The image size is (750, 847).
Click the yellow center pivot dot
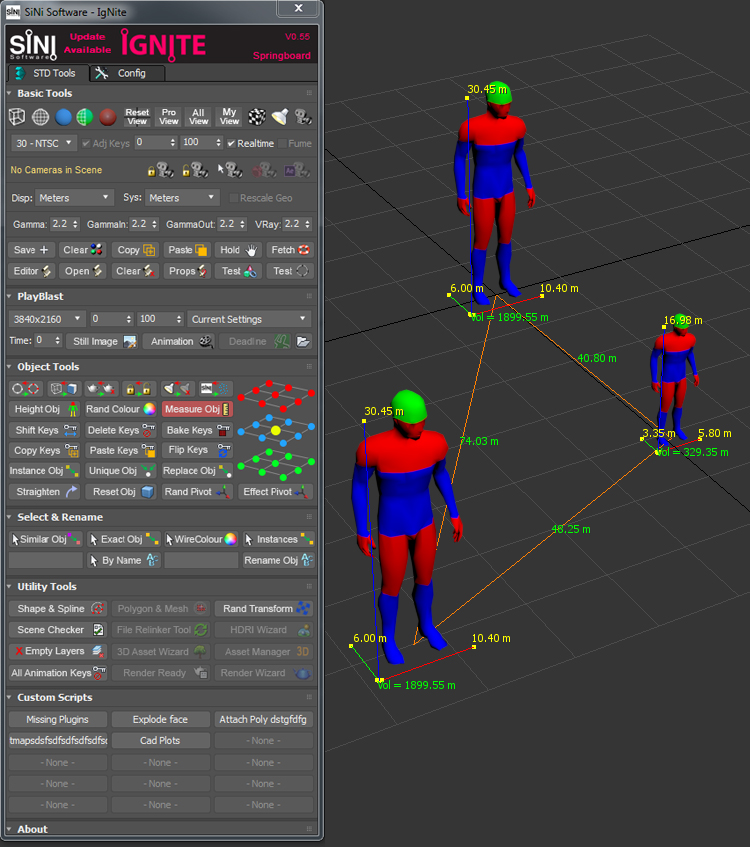click(276, 430)
